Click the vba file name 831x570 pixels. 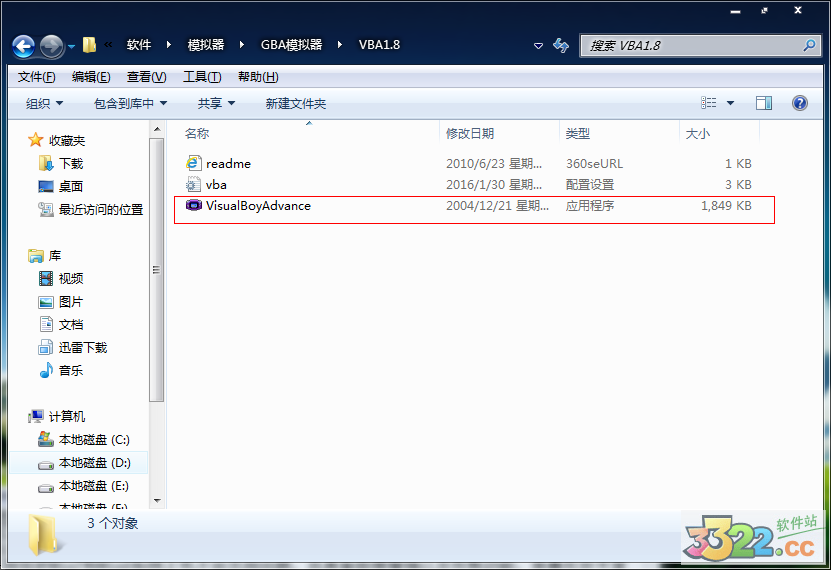click(x=216, y=184)
